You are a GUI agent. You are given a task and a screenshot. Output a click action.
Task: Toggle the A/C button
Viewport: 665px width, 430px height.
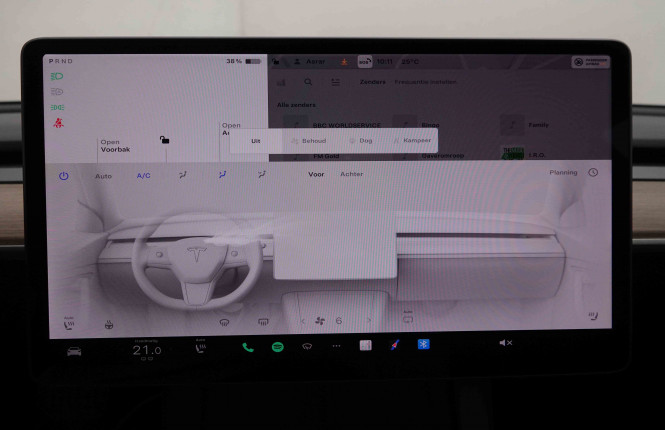tap(144, 176)
